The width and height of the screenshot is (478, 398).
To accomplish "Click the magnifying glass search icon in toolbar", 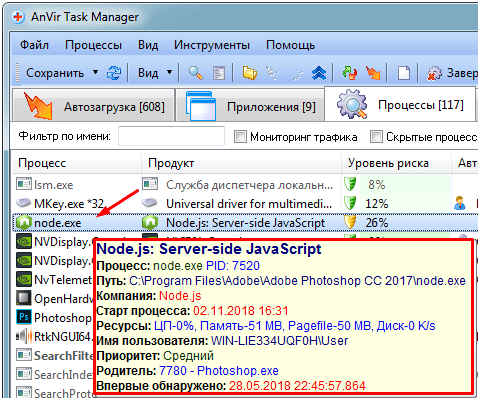I will coord(196,73).
